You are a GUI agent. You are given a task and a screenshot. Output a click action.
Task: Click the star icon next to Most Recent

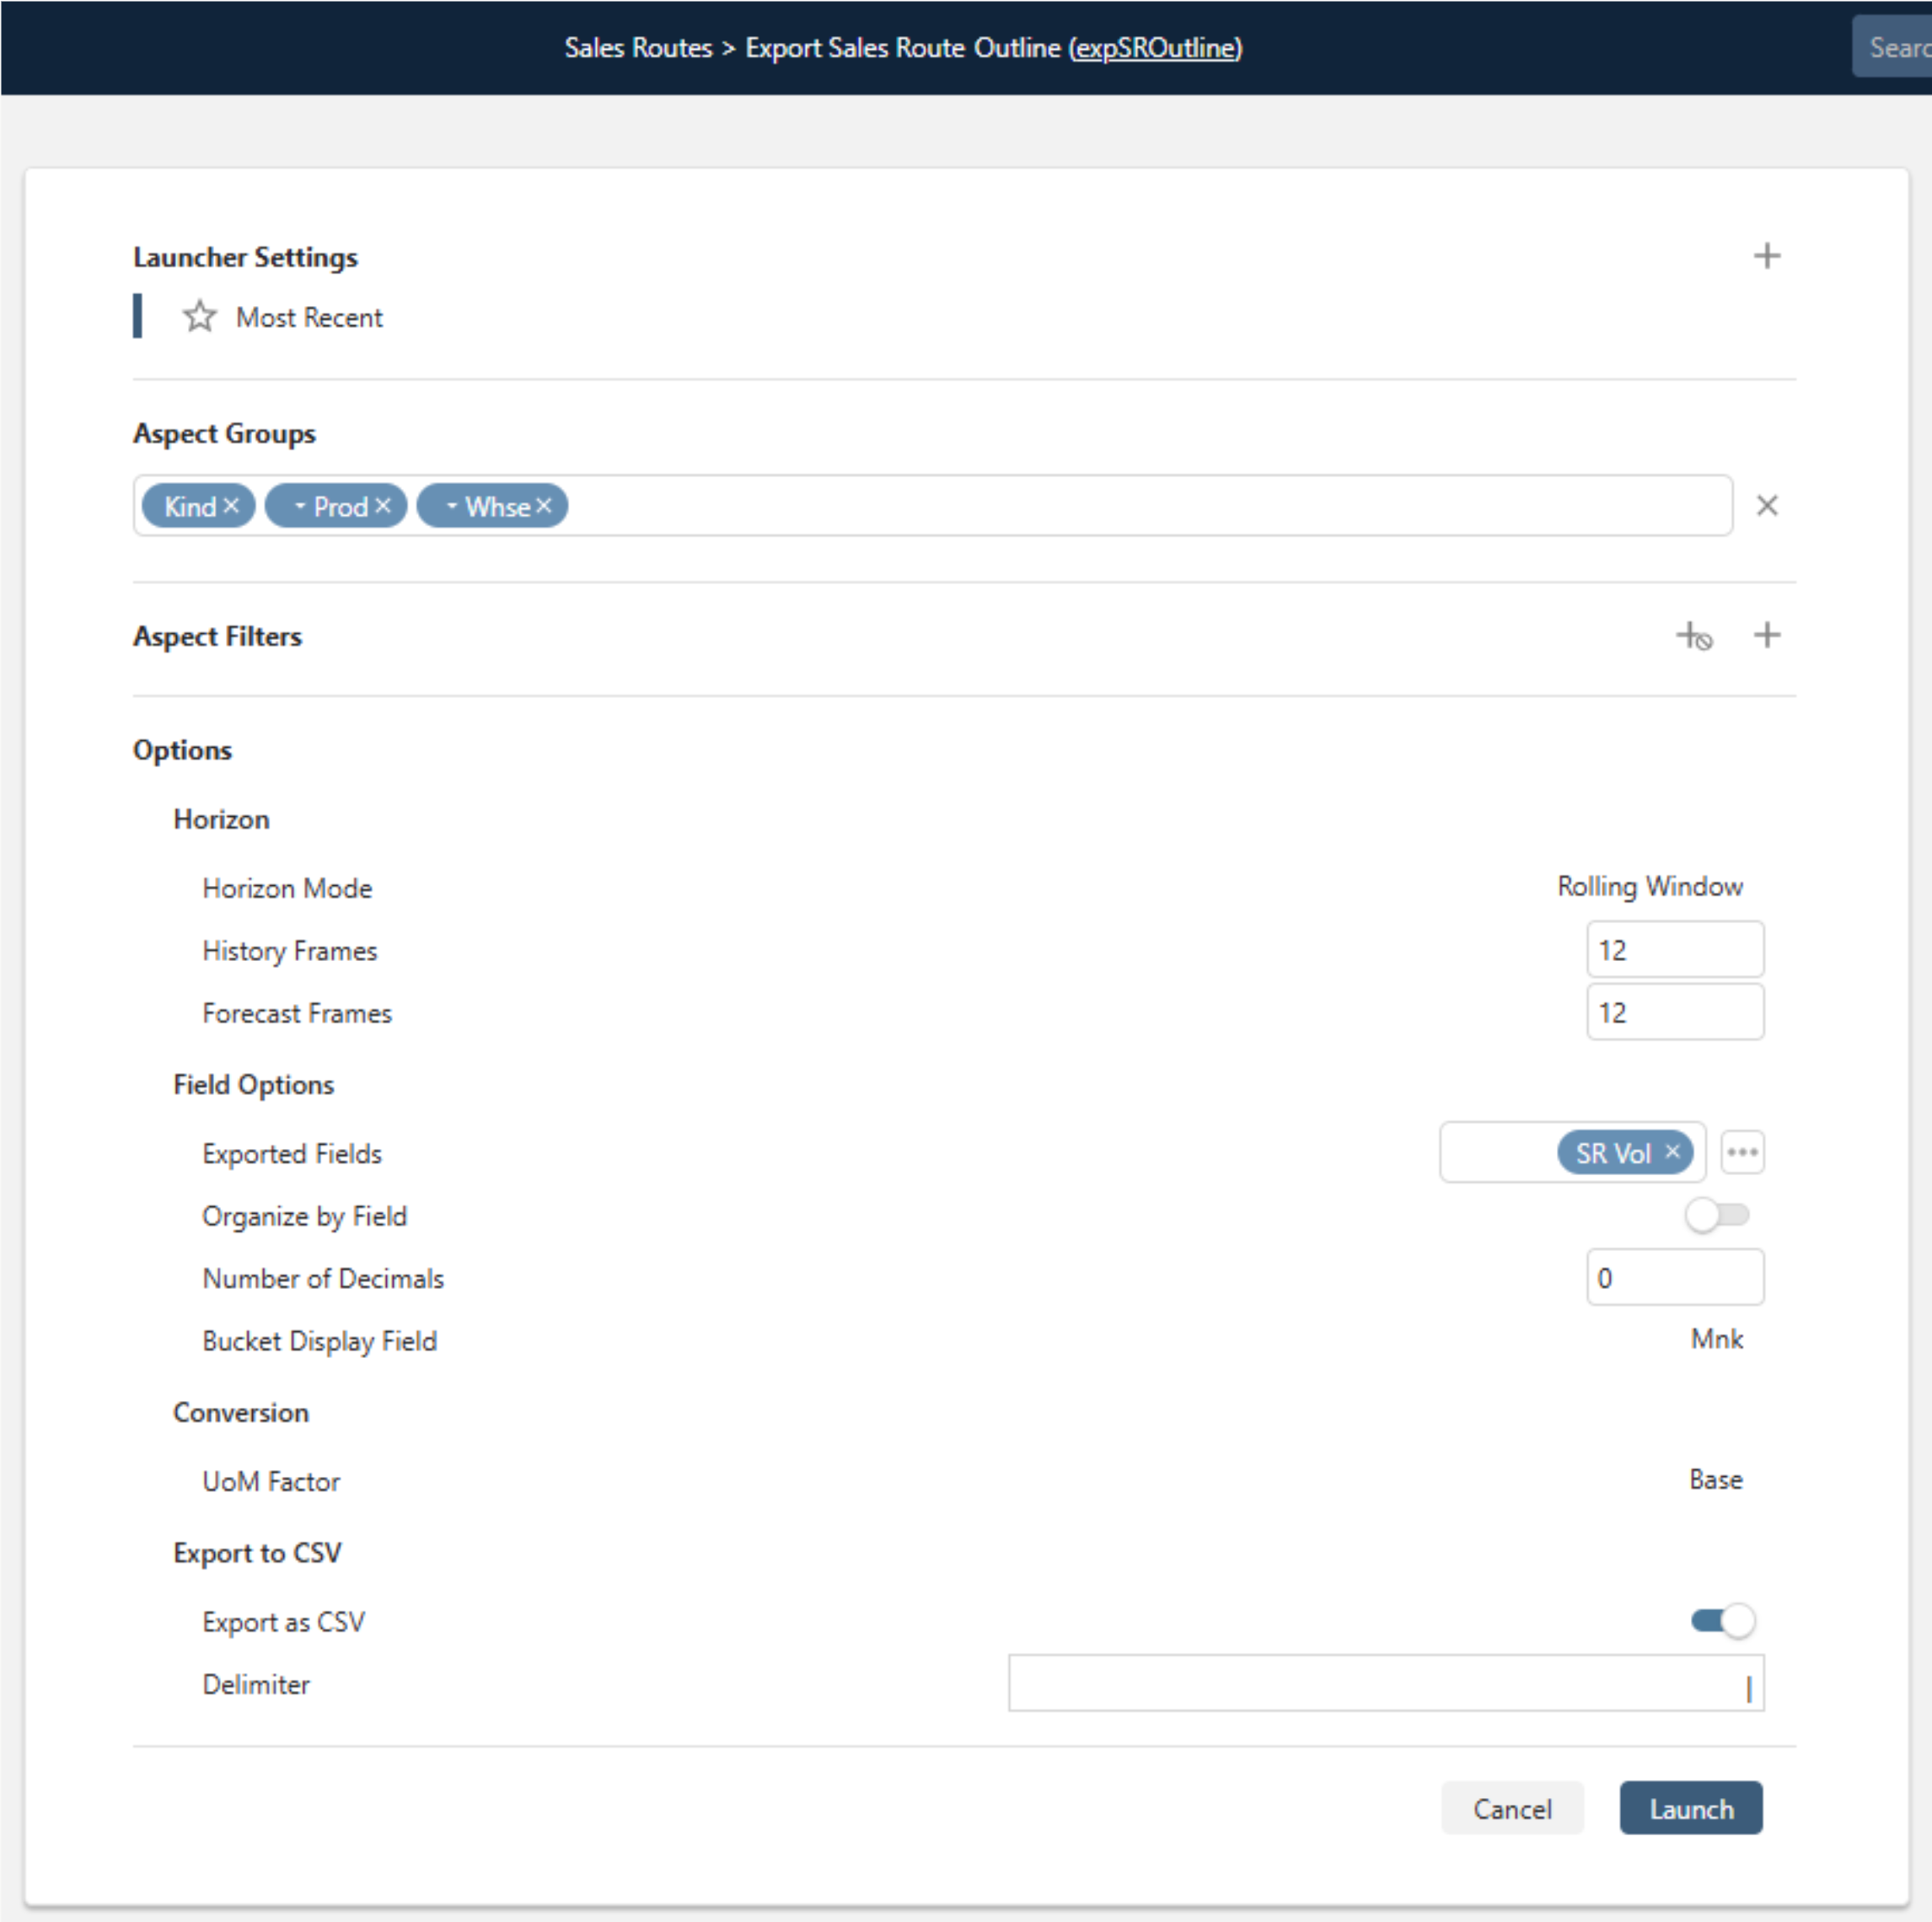pos(200,316)
